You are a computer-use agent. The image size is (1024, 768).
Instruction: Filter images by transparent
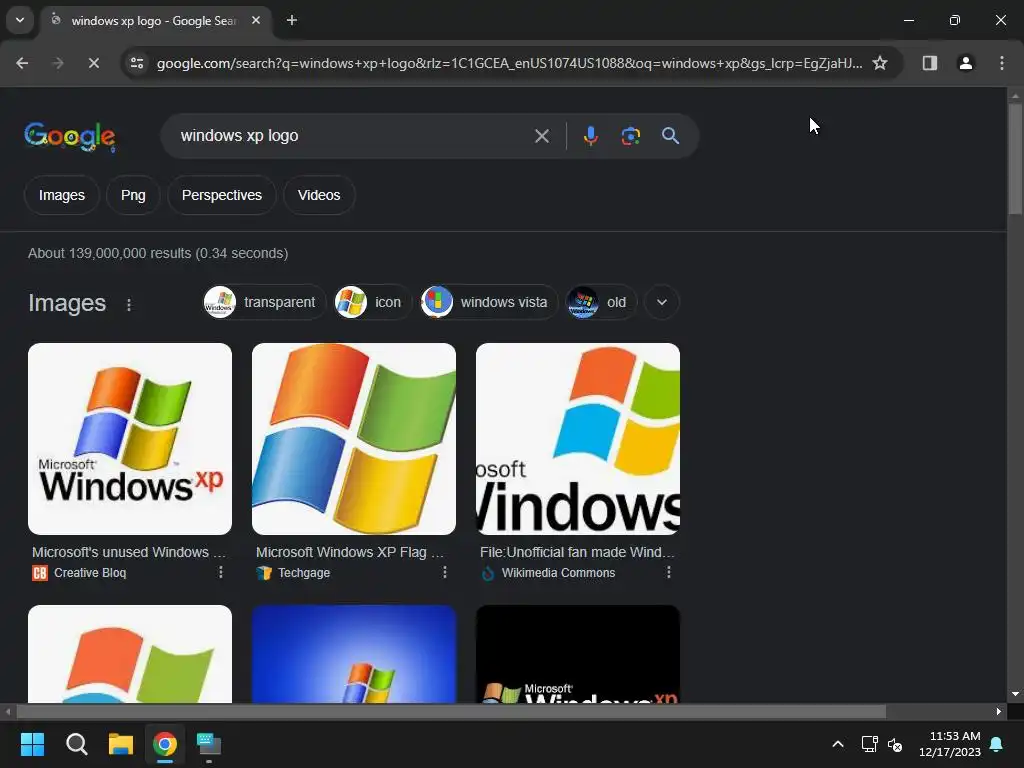coord(264,302)
